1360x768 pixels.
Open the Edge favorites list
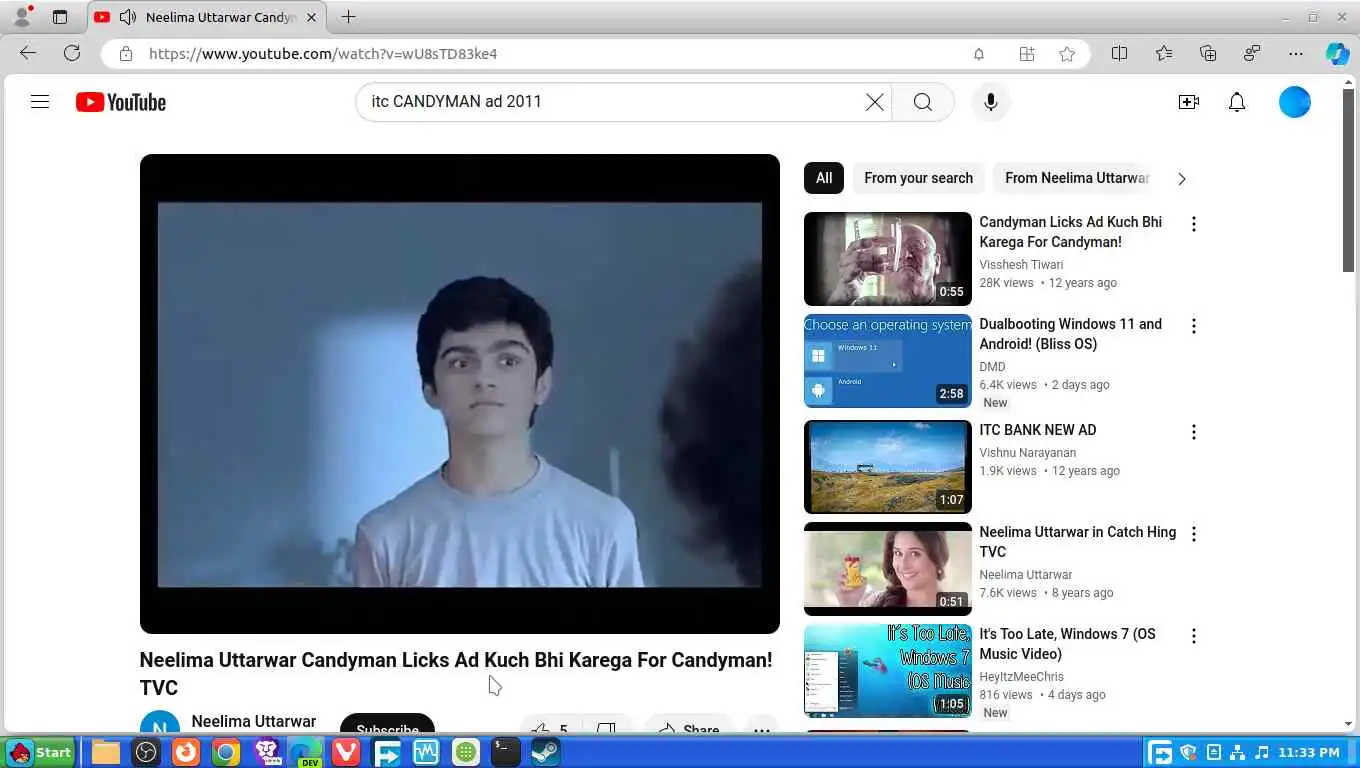tap(1164, 54)
